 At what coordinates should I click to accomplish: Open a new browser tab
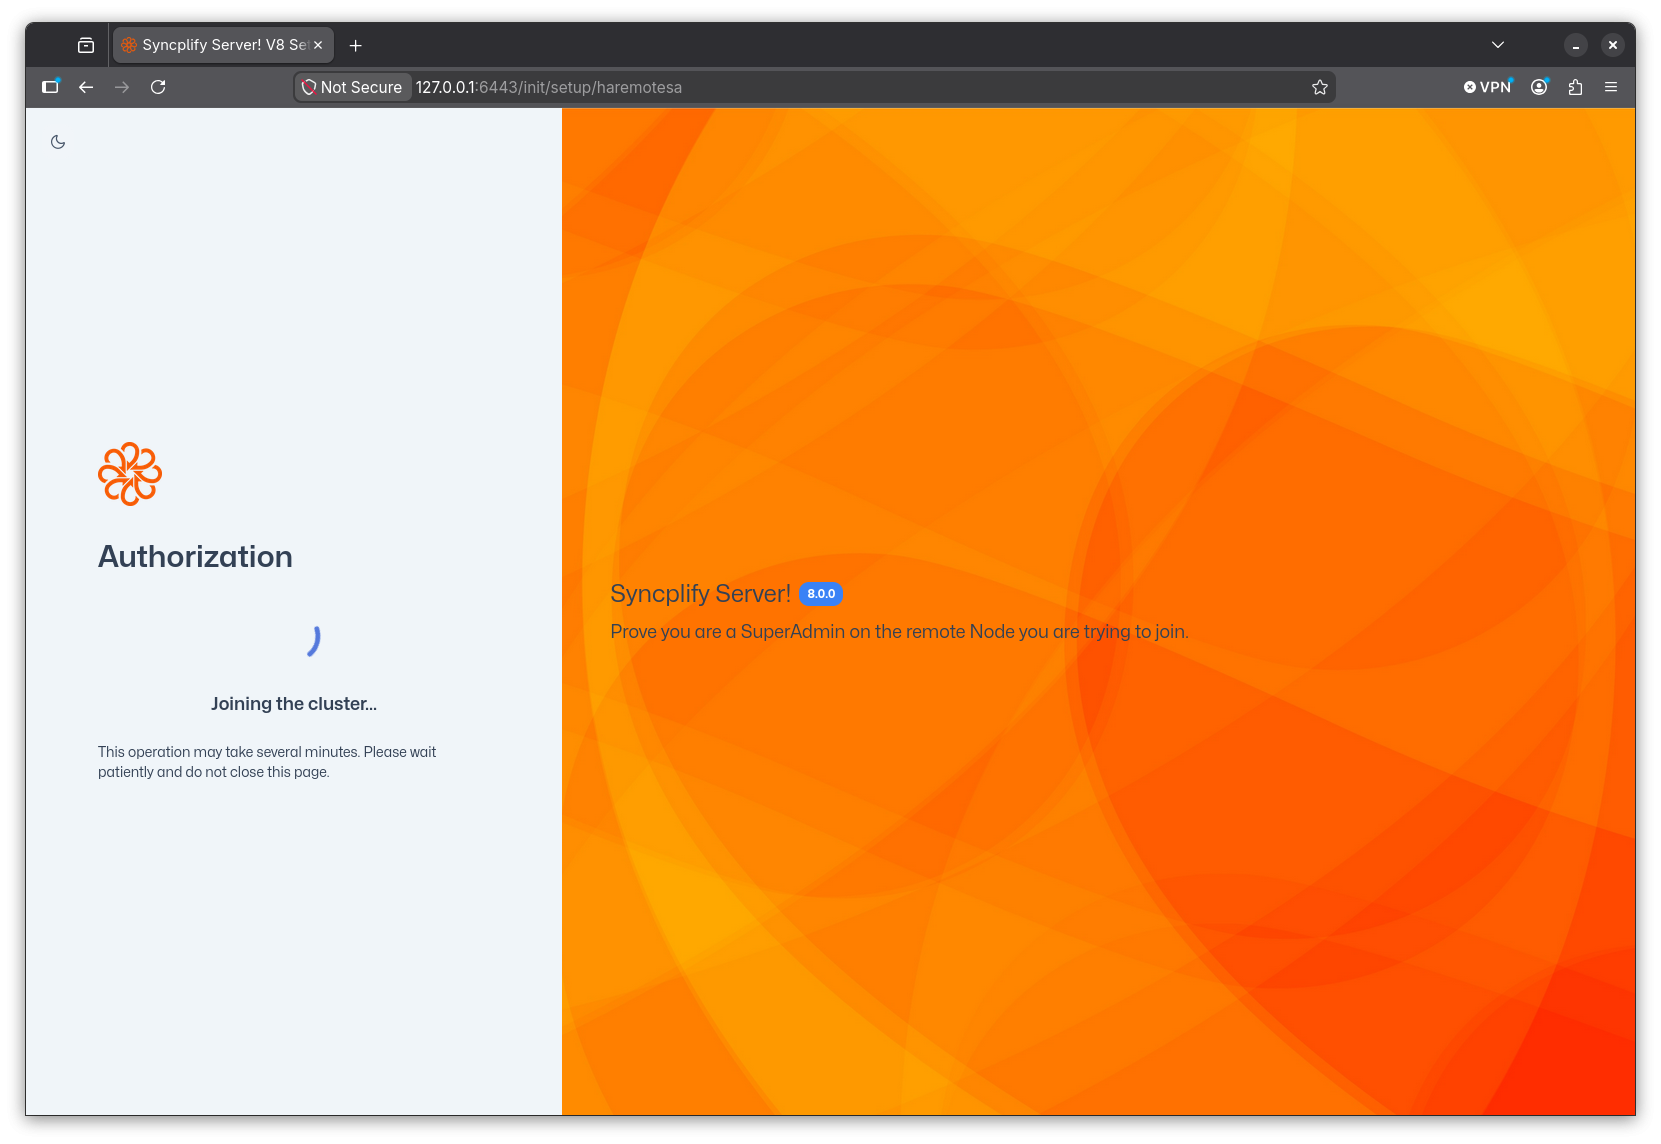355,45
